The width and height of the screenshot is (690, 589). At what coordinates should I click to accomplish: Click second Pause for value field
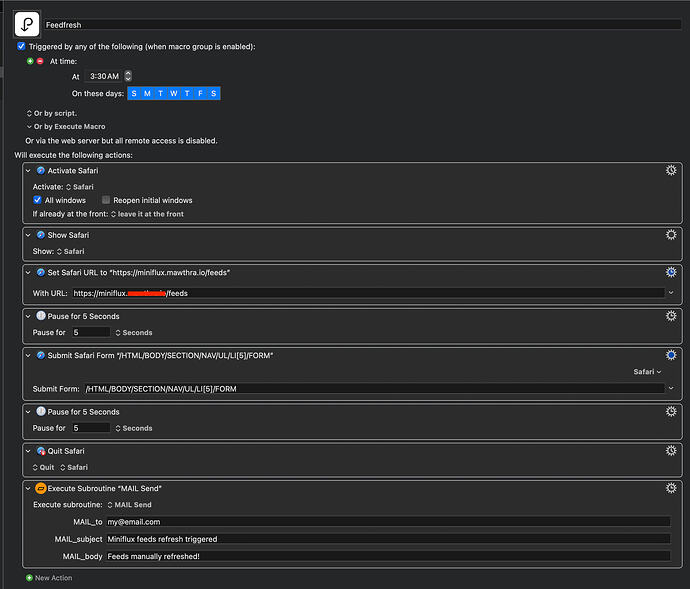pos(91,427)
